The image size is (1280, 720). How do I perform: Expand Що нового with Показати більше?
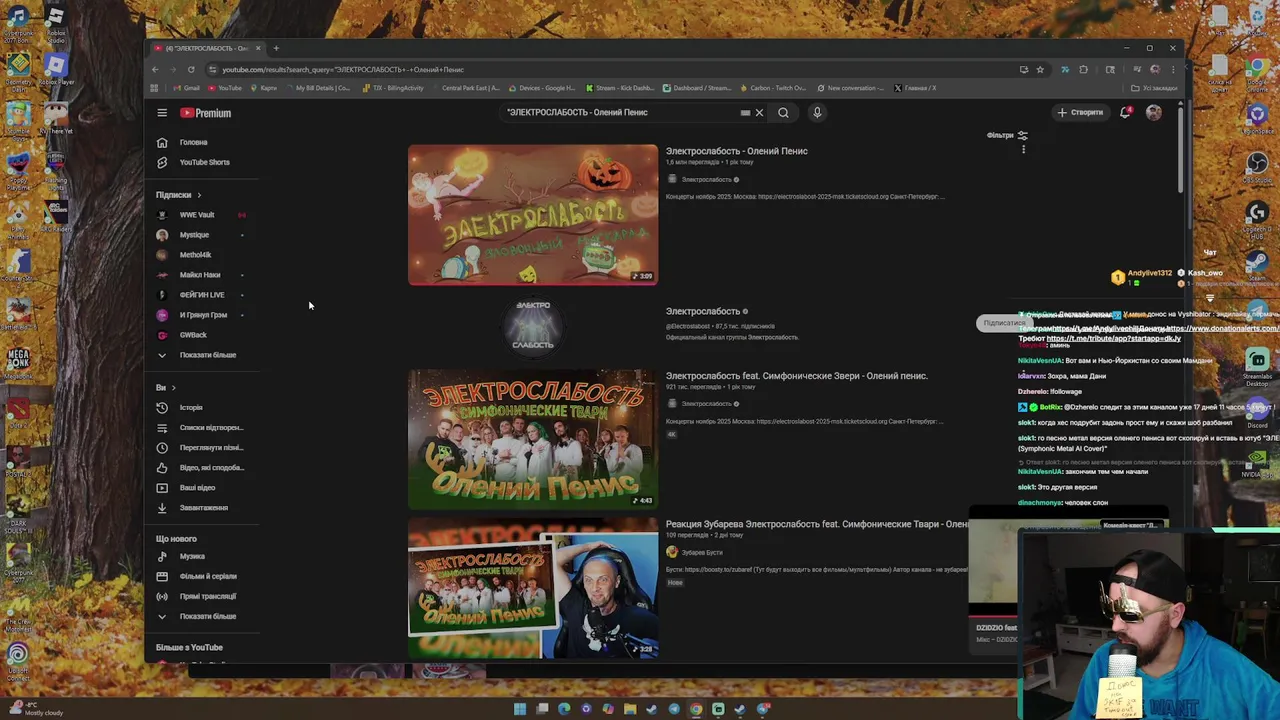(207, 616)
